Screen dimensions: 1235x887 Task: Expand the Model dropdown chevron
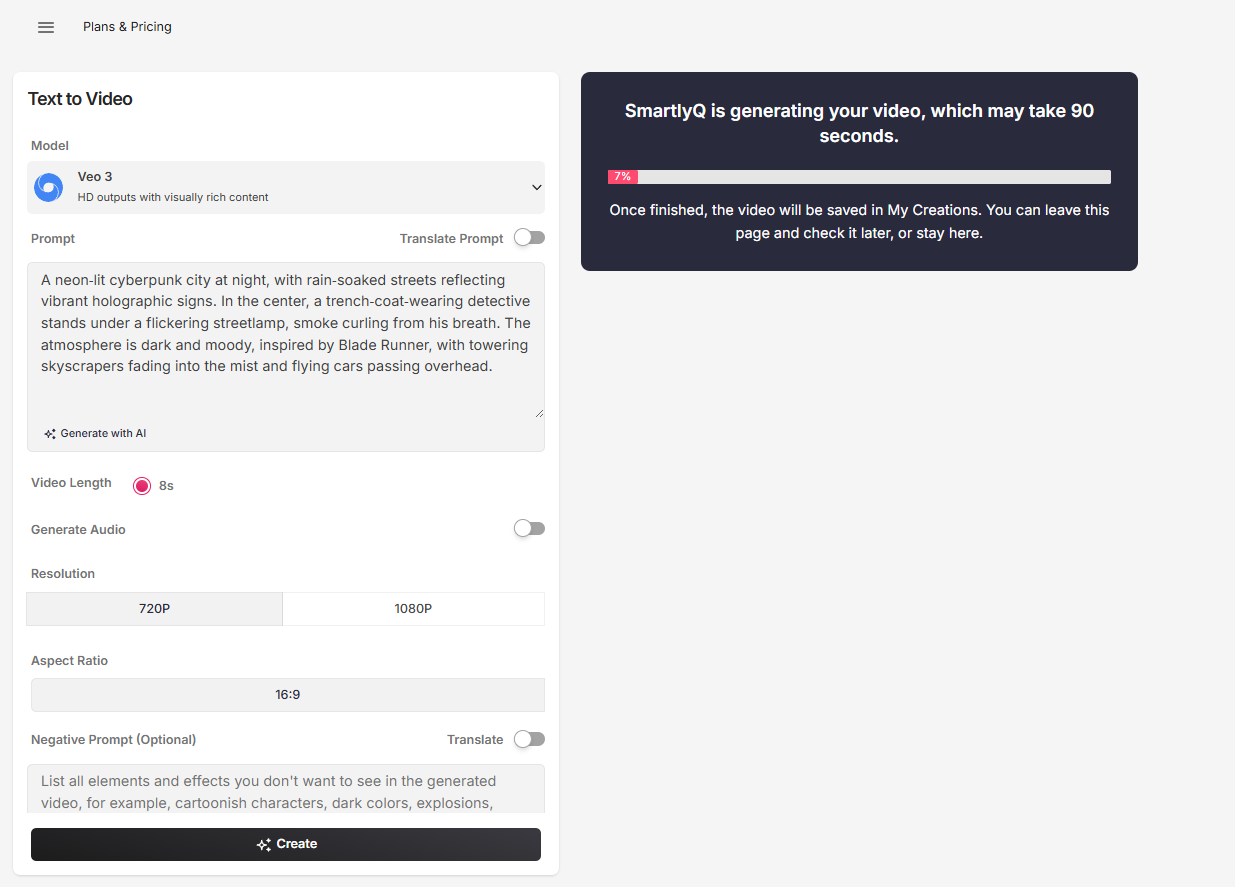(536, 187)
